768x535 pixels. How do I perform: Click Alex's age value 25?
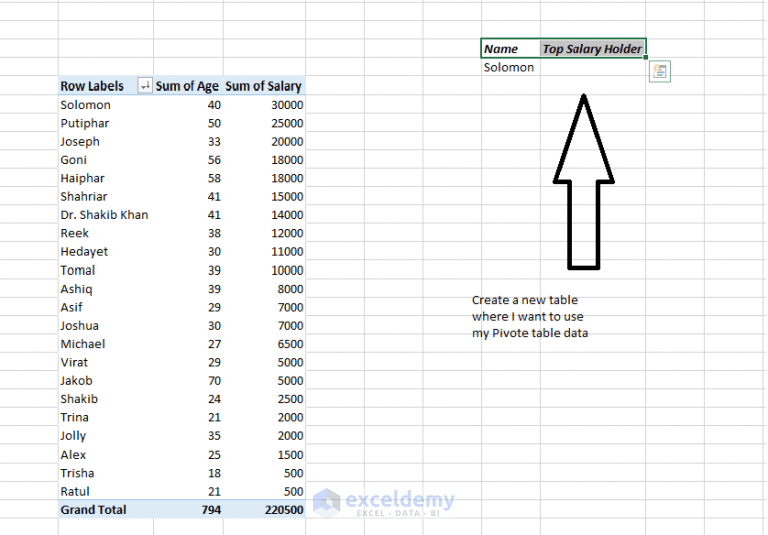214,455
